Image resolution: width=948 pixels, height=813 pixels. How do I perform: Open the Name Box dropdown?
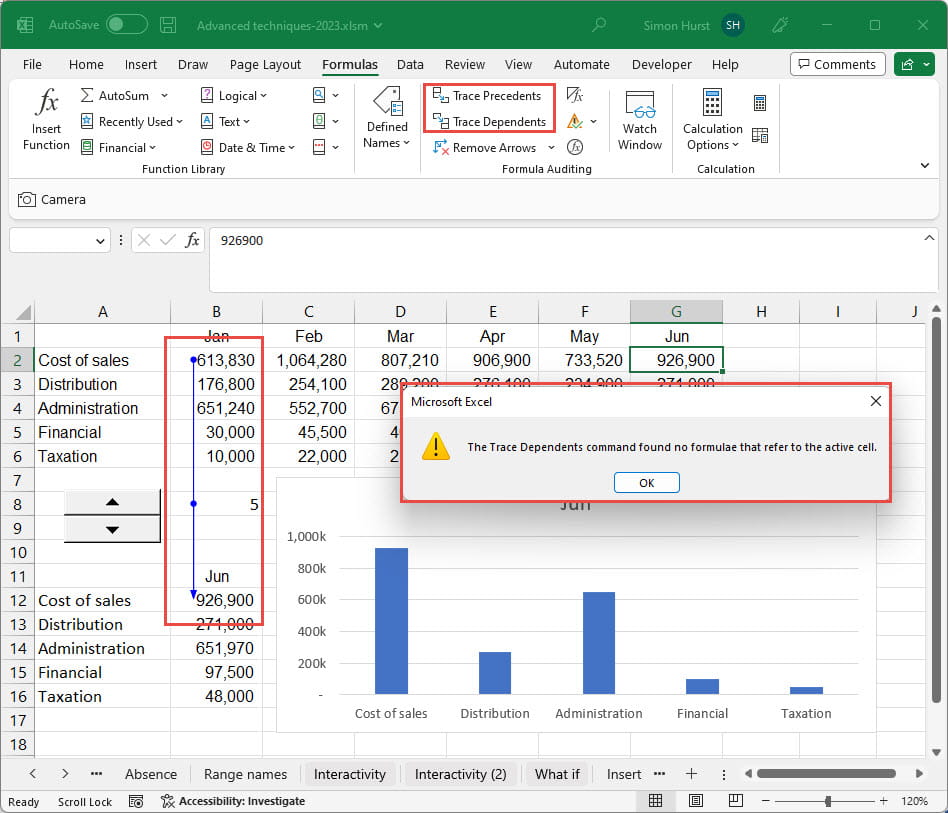tap(101, 241)
